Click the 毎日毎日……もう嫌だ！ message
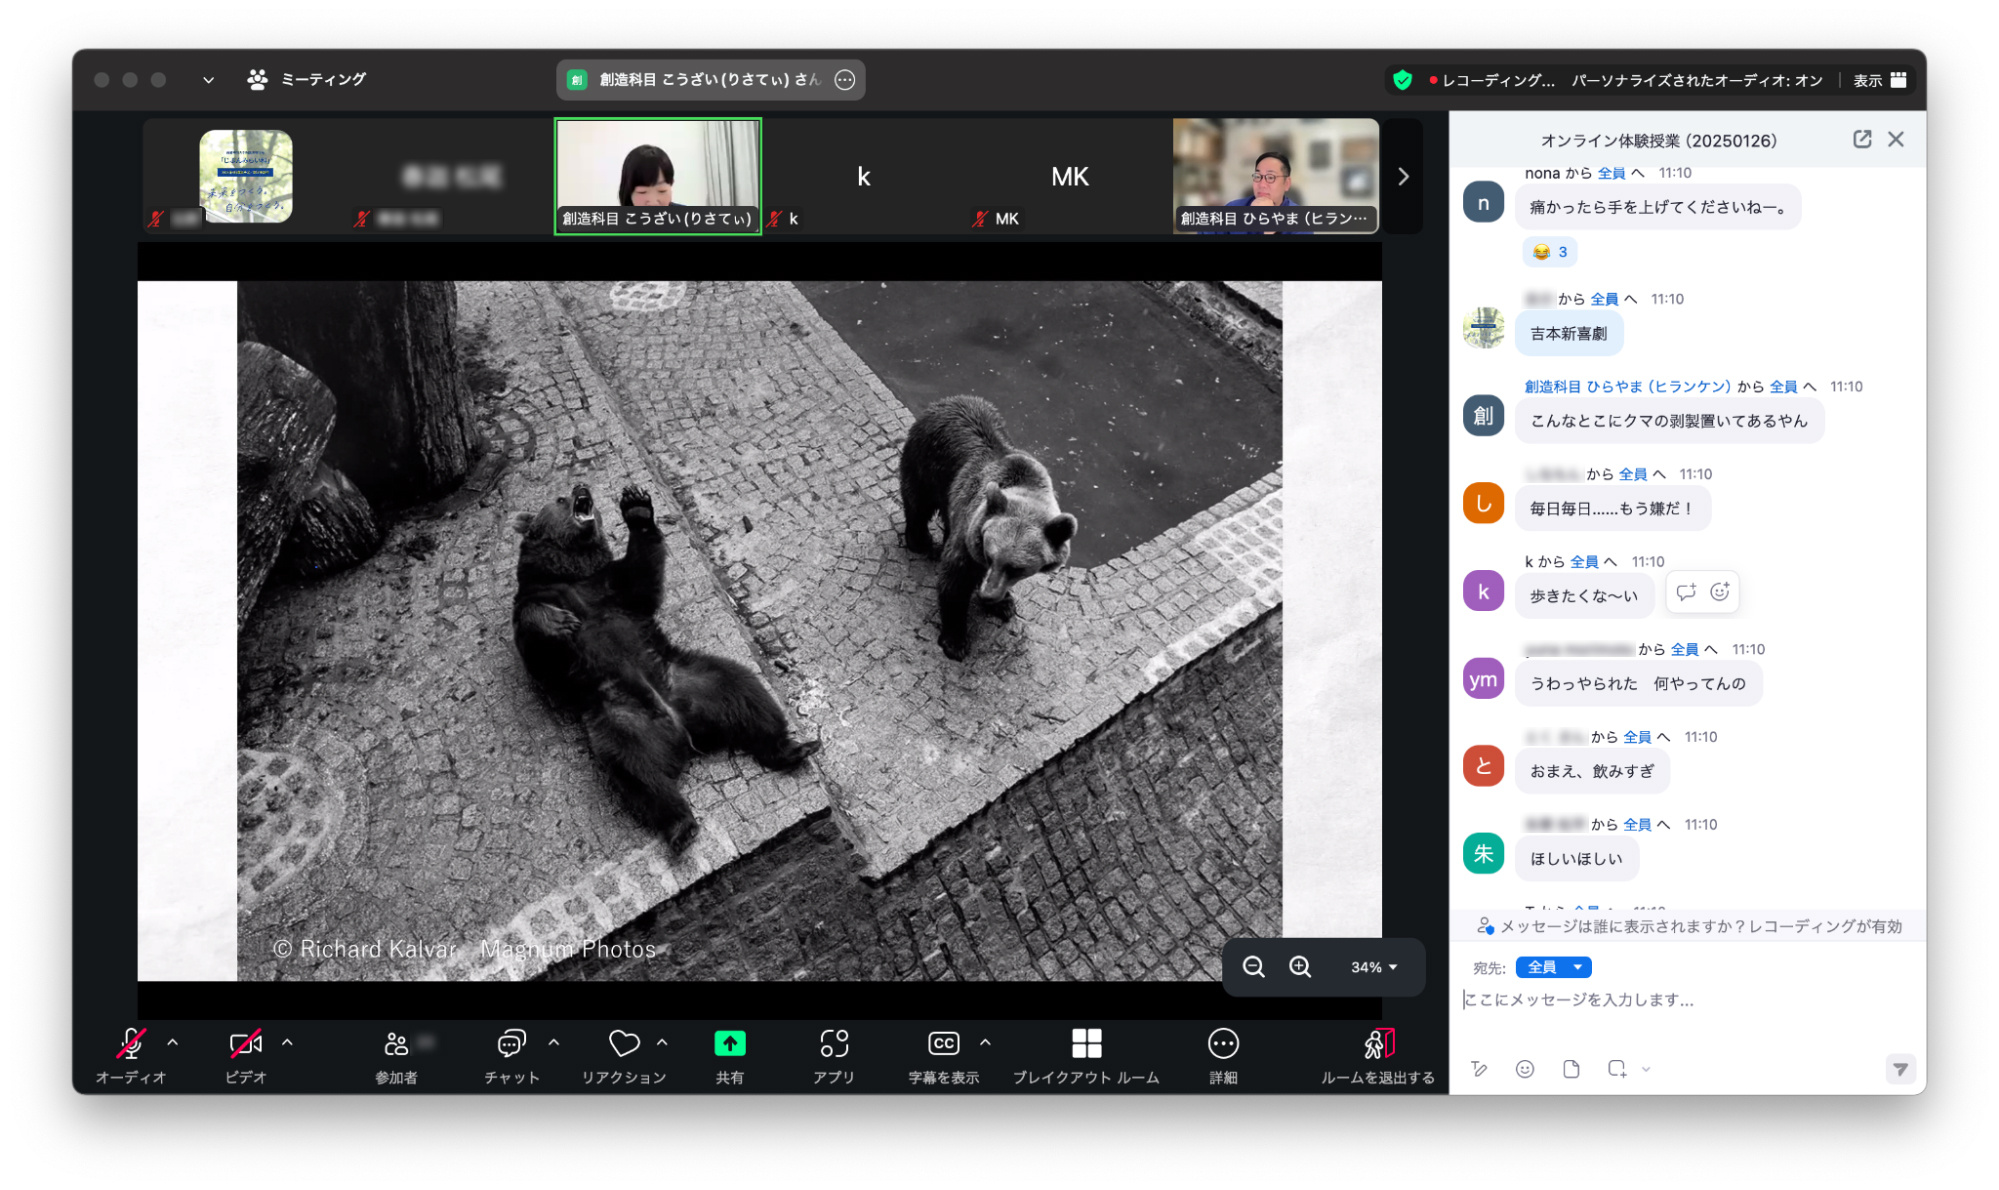Viewport: 1999px width, 1190px height. click(1612, 509)
